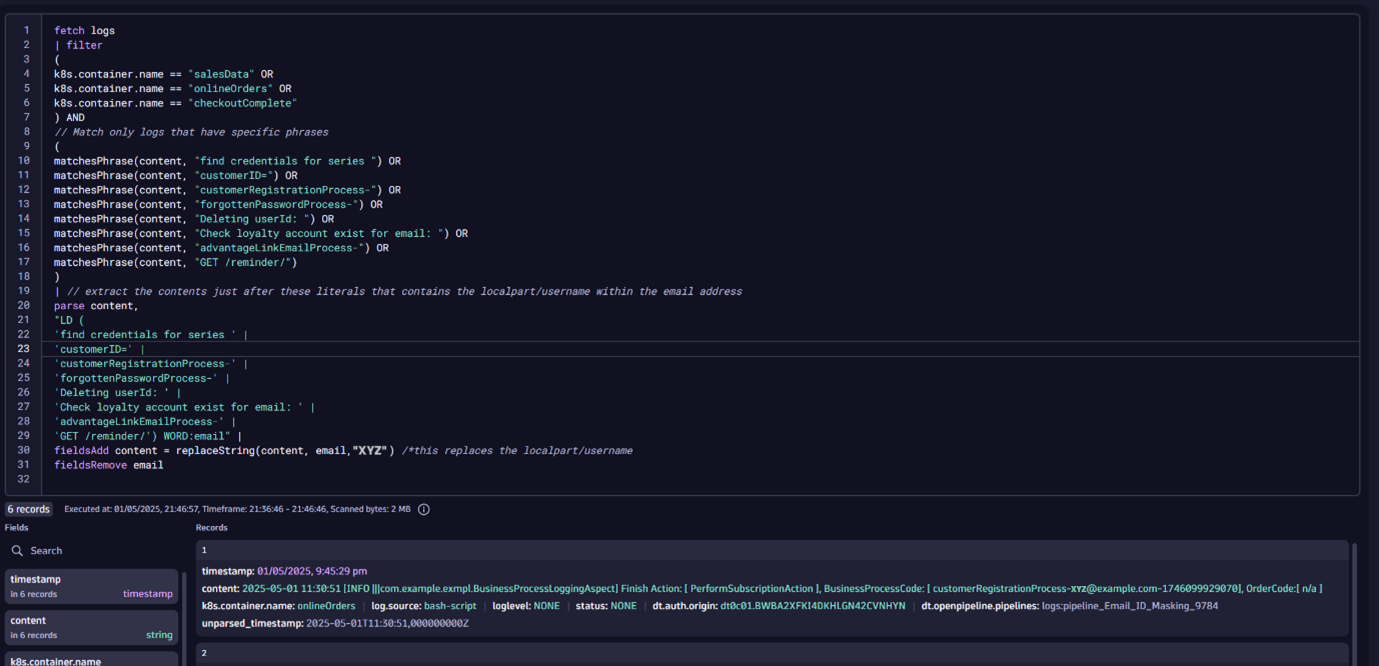
Task: Open record 2 in the Records list
Action: pos(204,653)
